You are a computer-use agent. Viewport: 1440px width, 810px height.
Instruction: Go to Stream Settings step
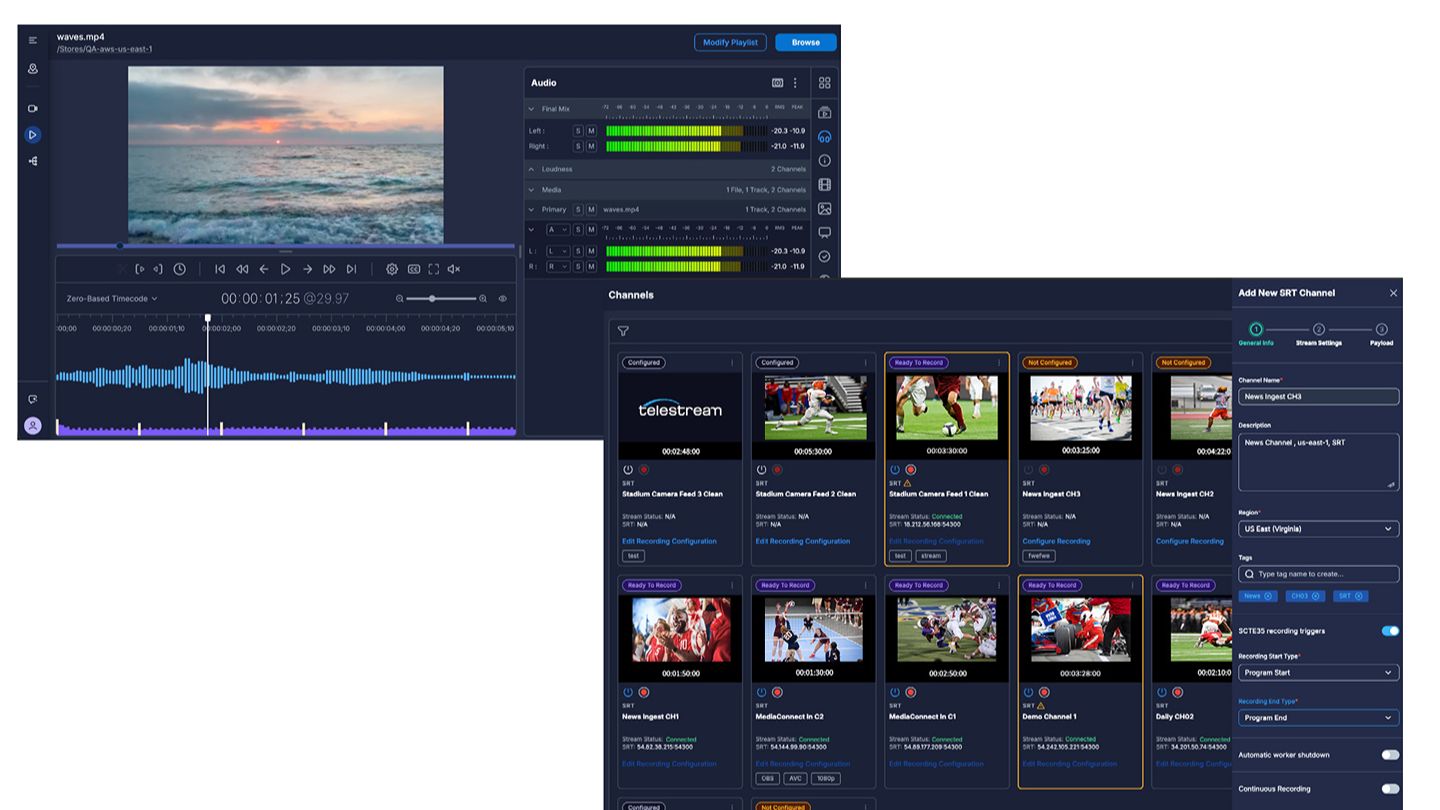click(1319, 334)
